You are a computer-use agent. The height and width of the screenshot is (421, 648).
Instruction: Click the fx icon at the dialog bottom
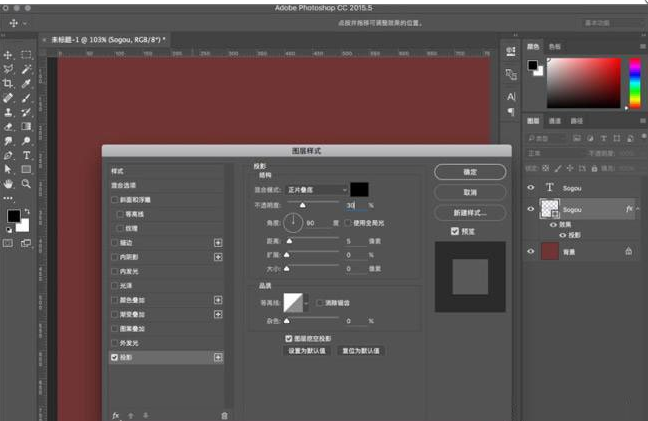pyautogui.click(x=116, y=414)
